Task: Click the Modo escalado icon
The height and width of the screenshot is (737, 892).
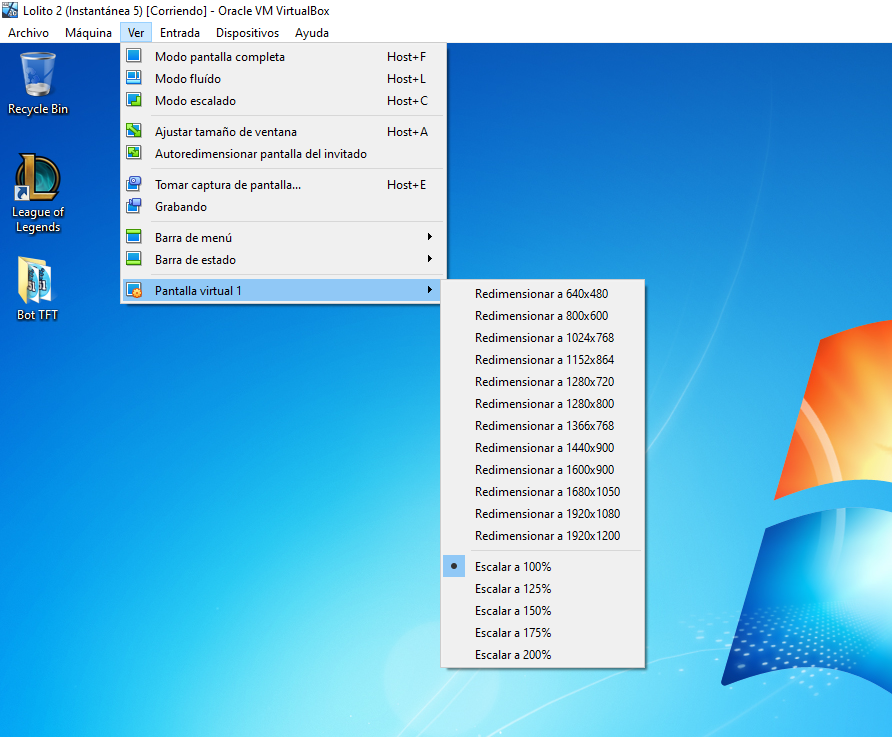Action: coord(134,101)
